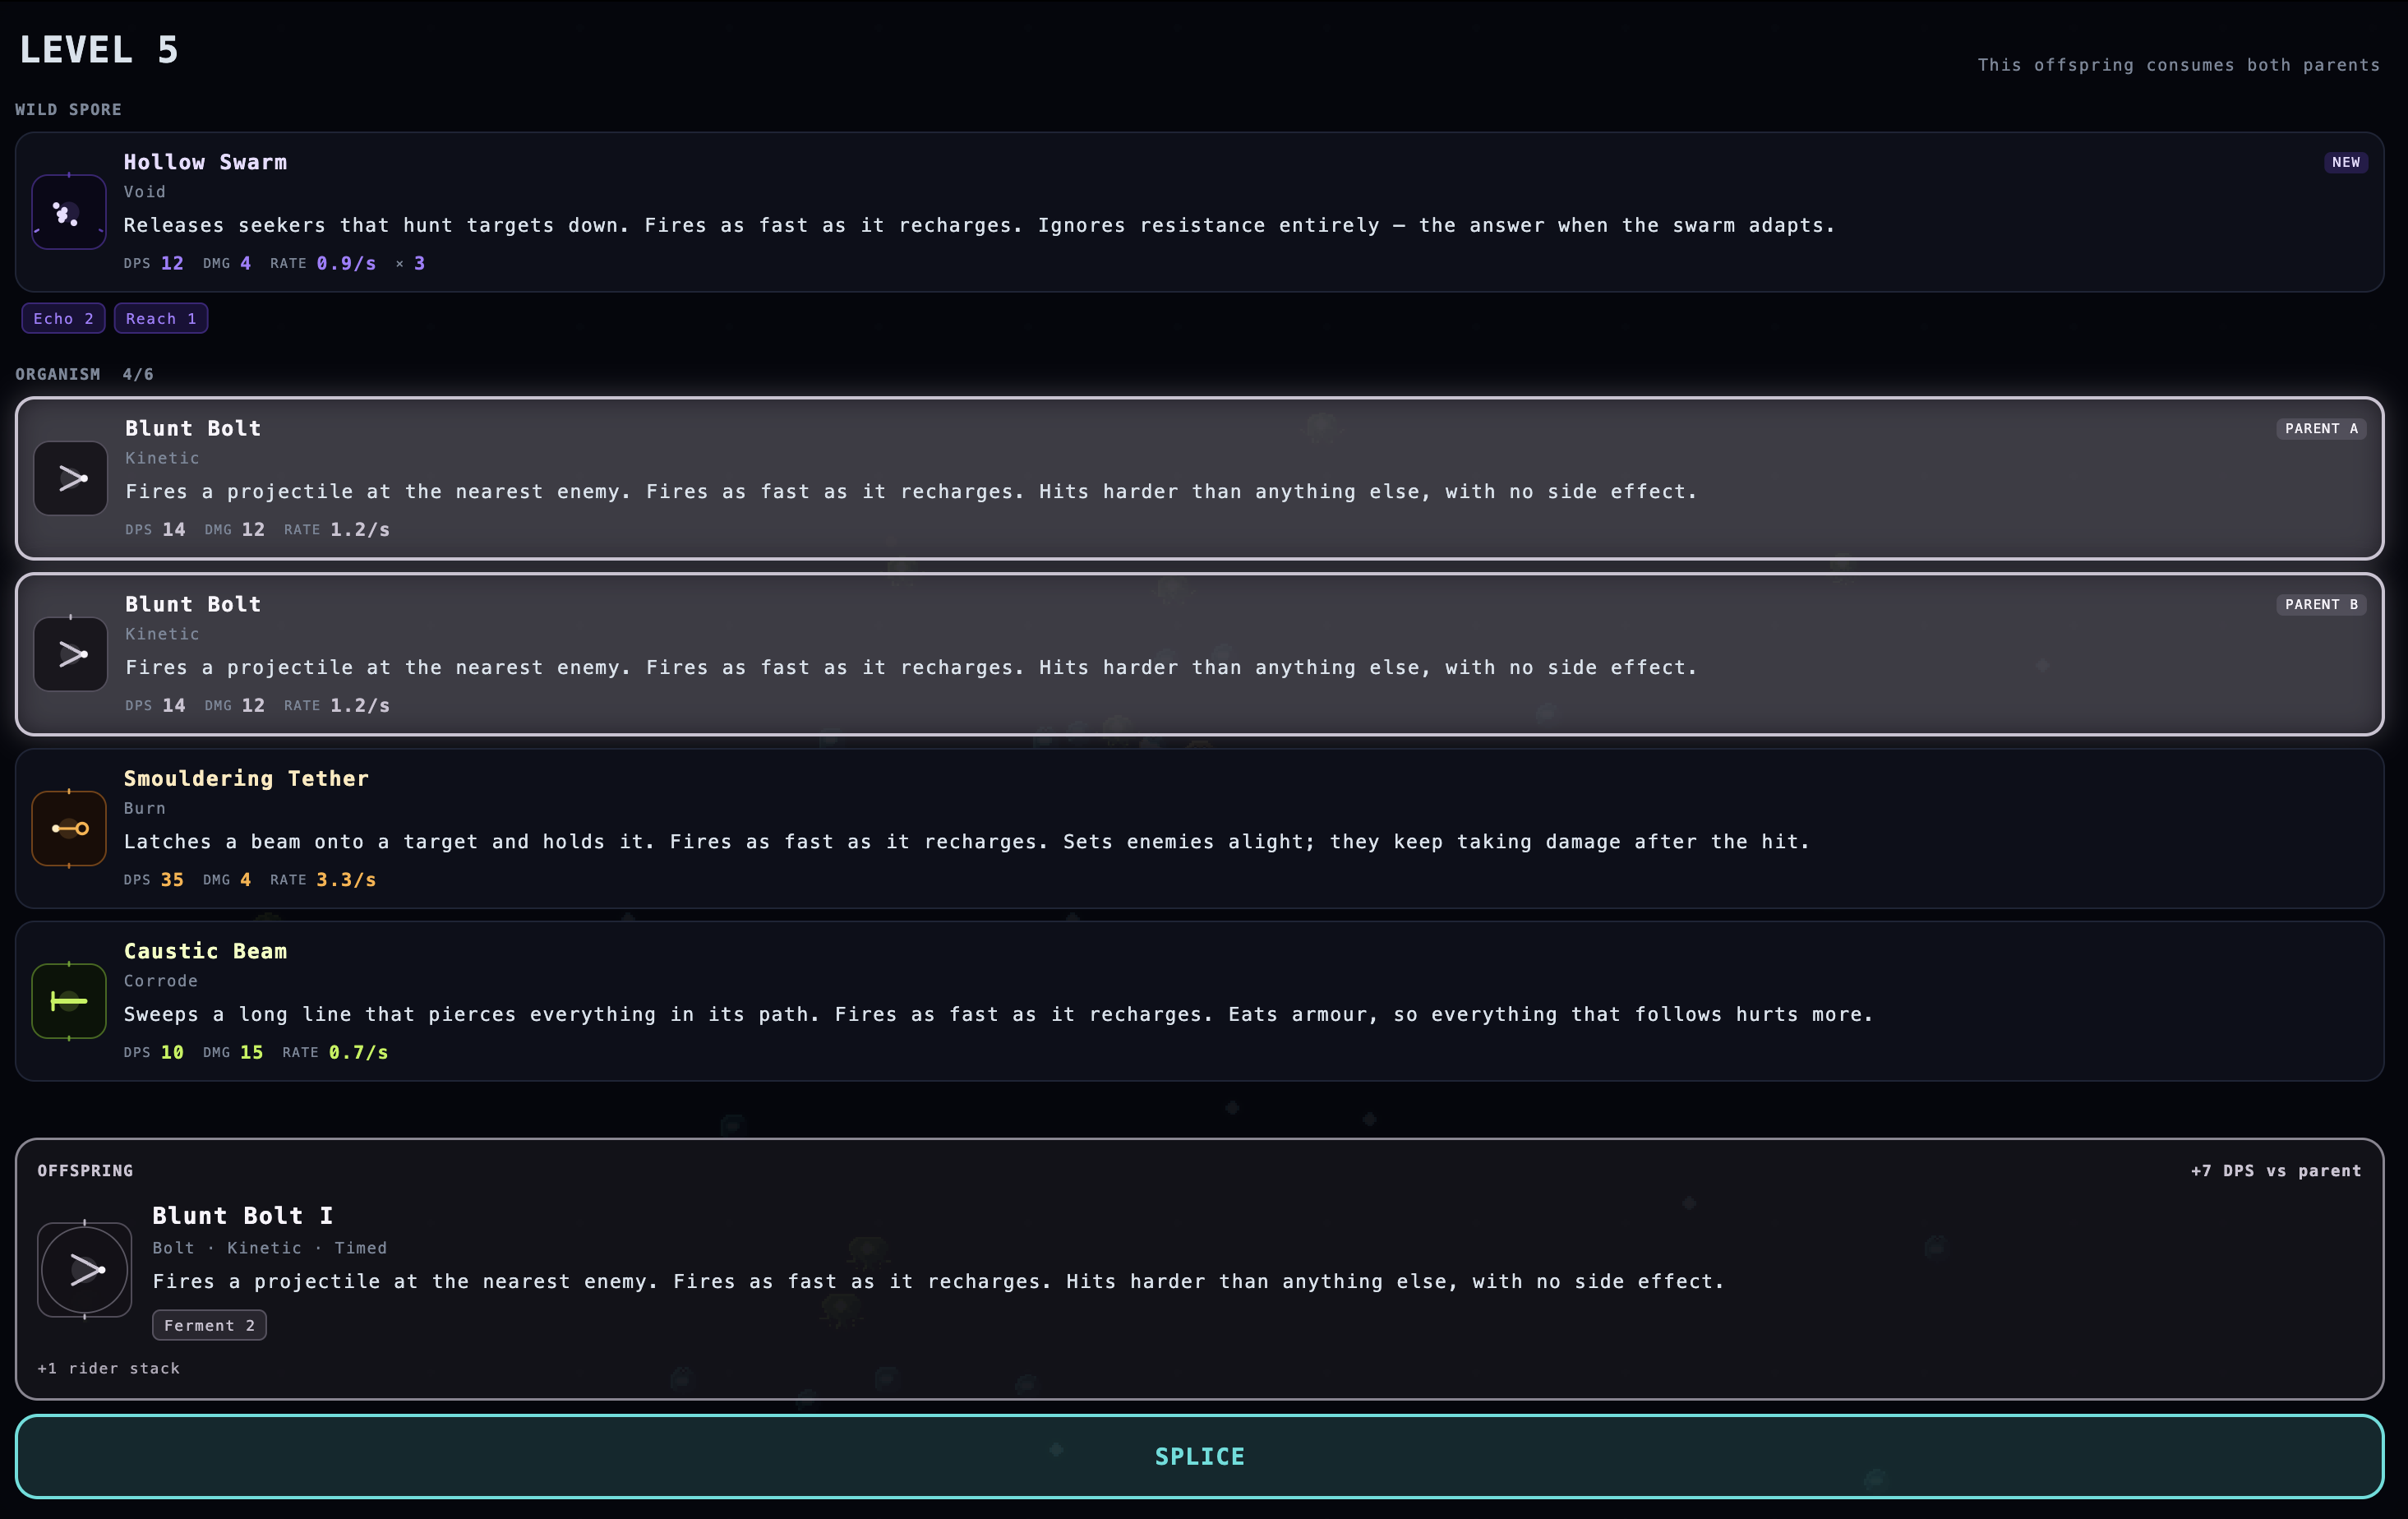This screenshot has width=2408, height=1519.
Task: Click the Blunt Bolt I offspring icon
Action: [x=85, y=1269]
